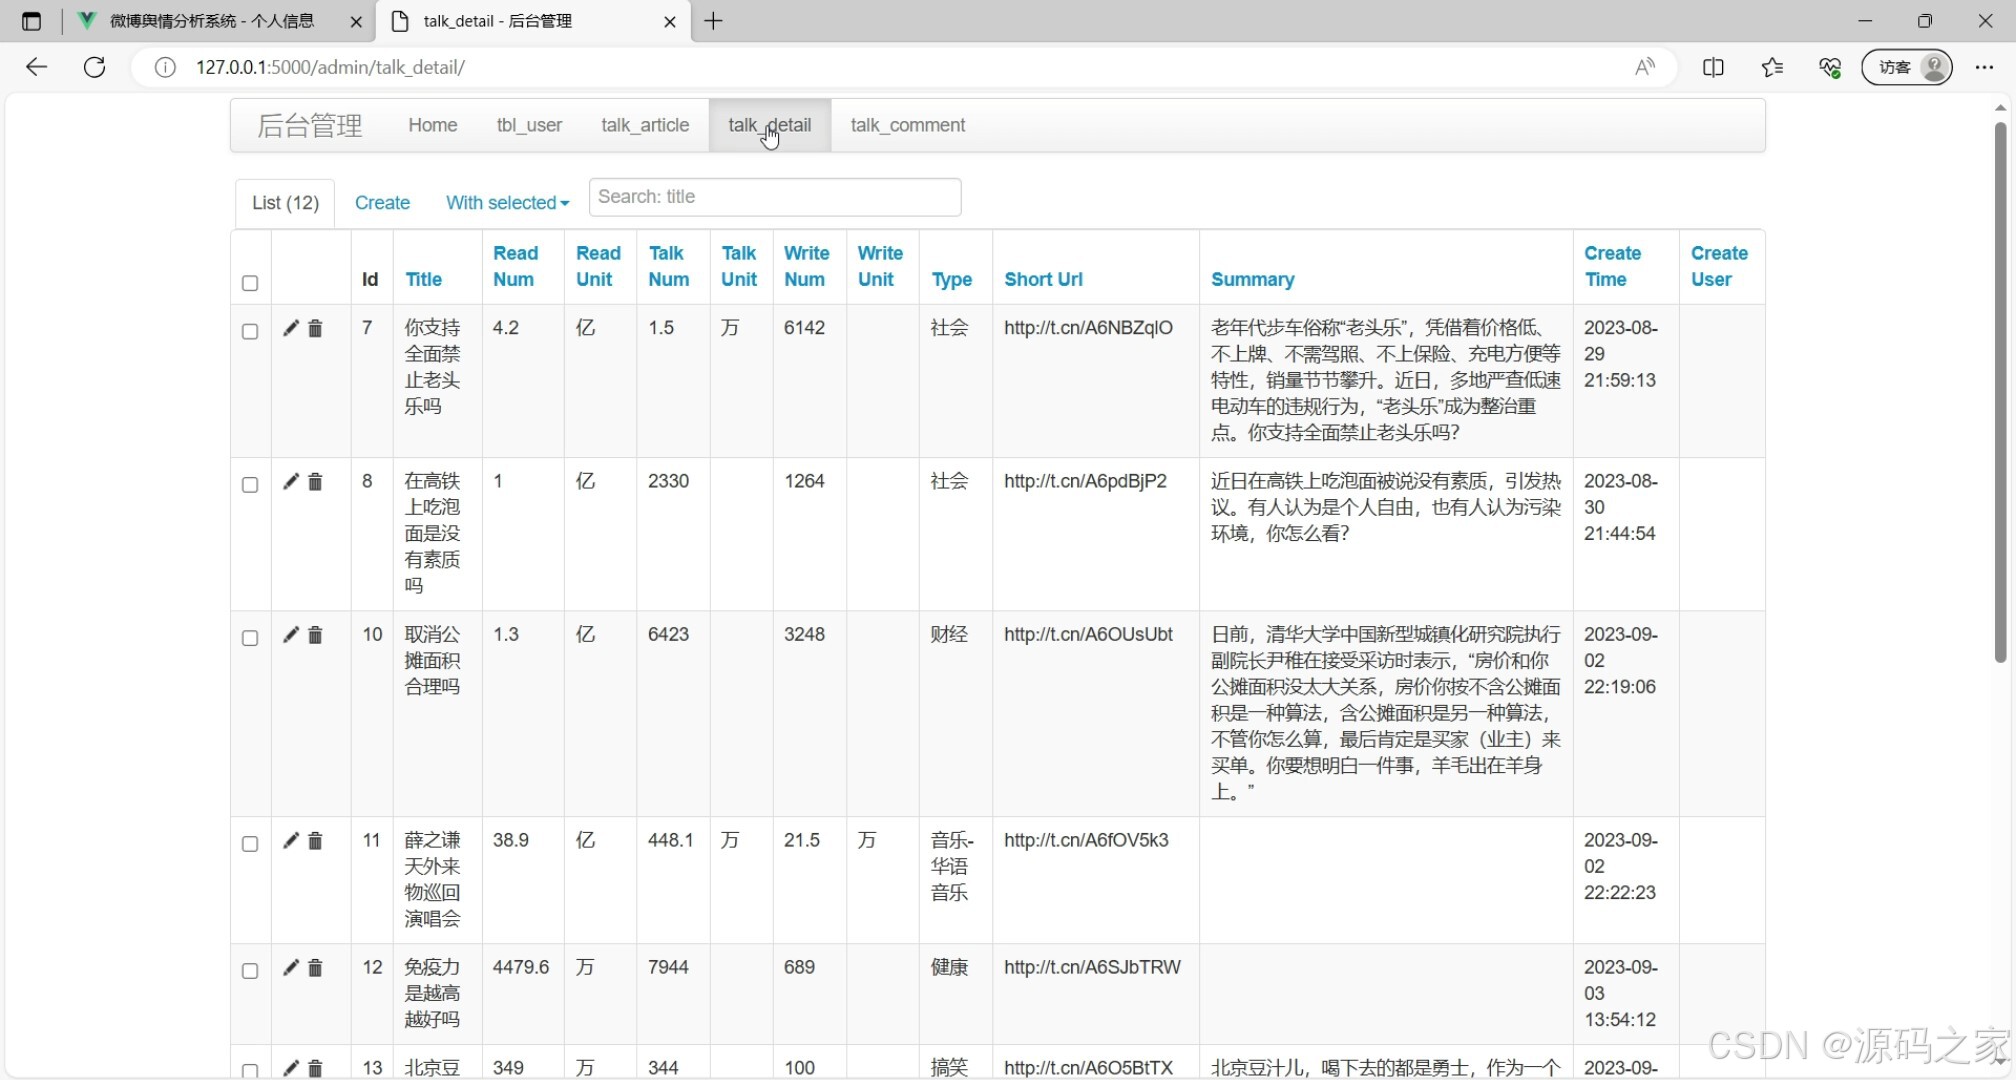
Task: Open the talk_comment menu item
Action: point(907,125)
